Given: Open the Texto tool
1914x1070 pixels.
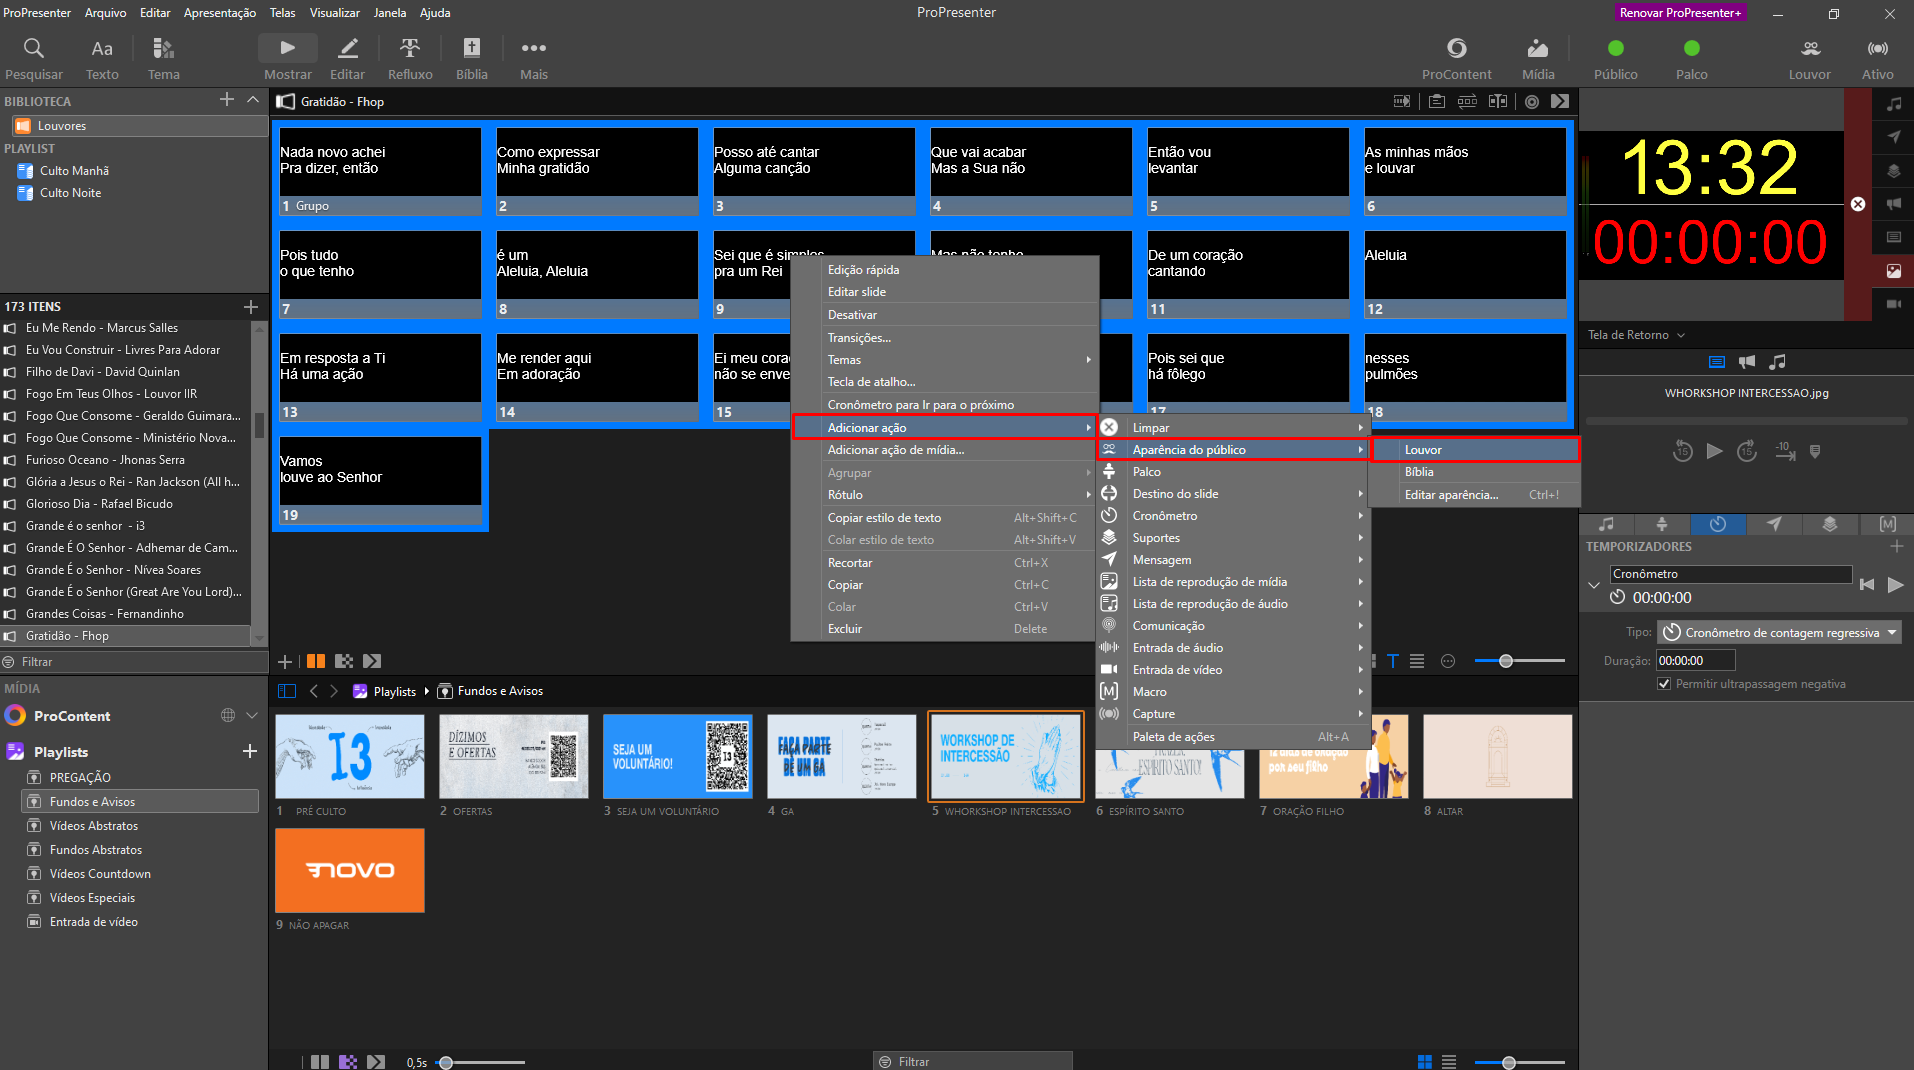Looking at the screenshot, I should pos(102,58).
